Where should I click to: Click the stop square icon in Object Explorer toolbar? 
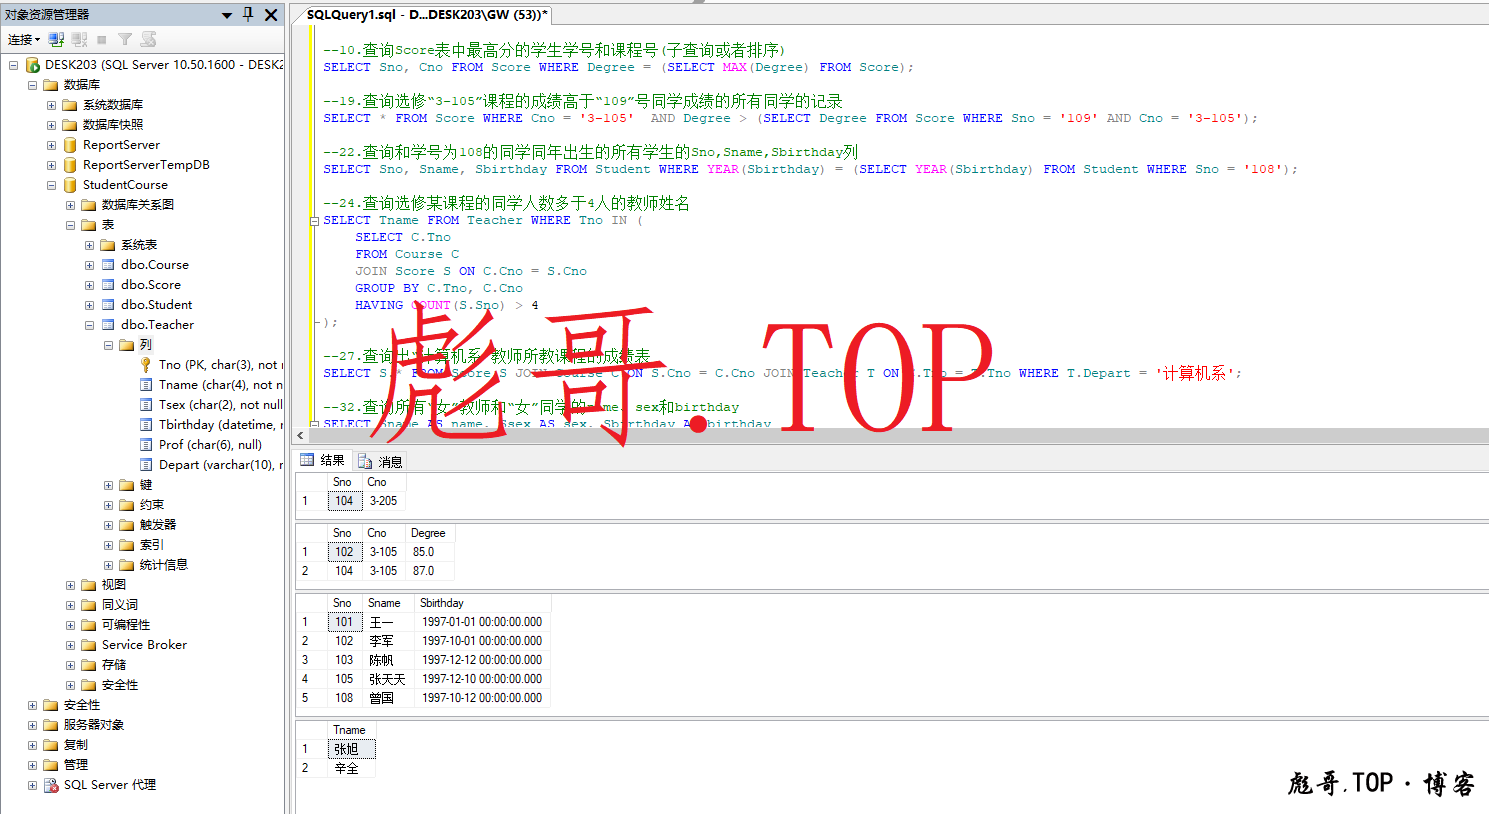click(102, 39)
